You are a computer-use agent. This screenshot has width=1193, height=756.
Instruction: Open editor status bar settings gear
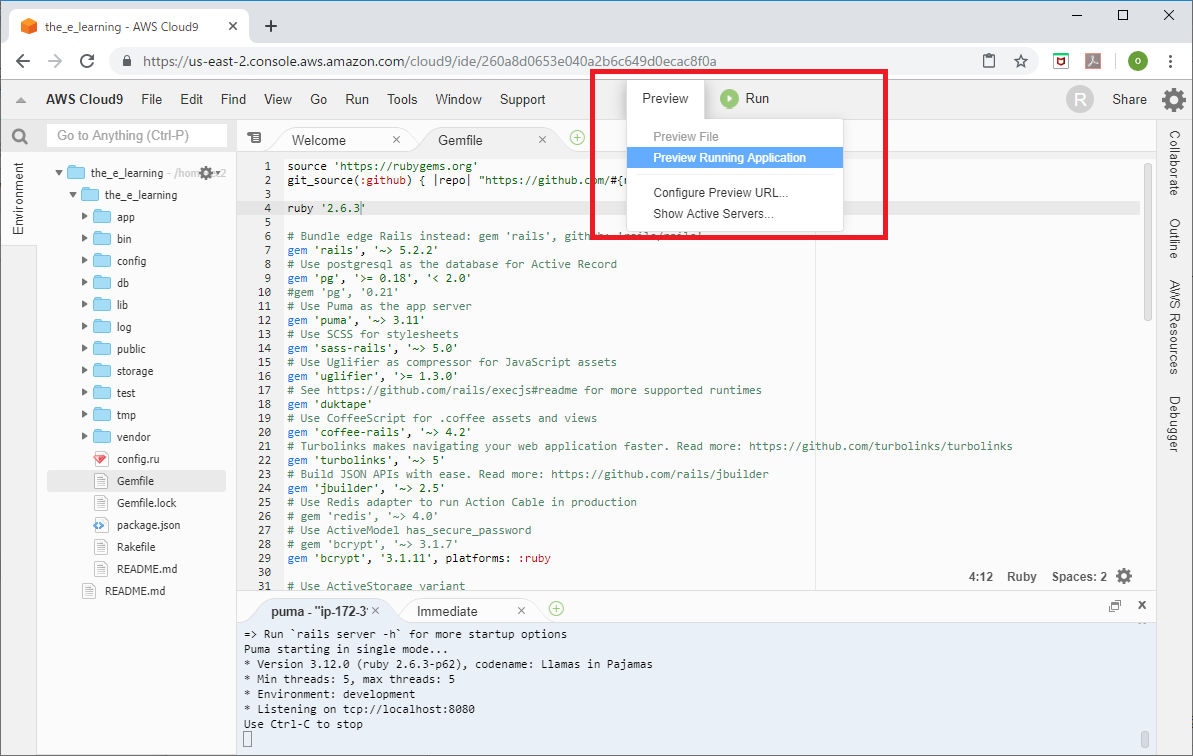1124,577
